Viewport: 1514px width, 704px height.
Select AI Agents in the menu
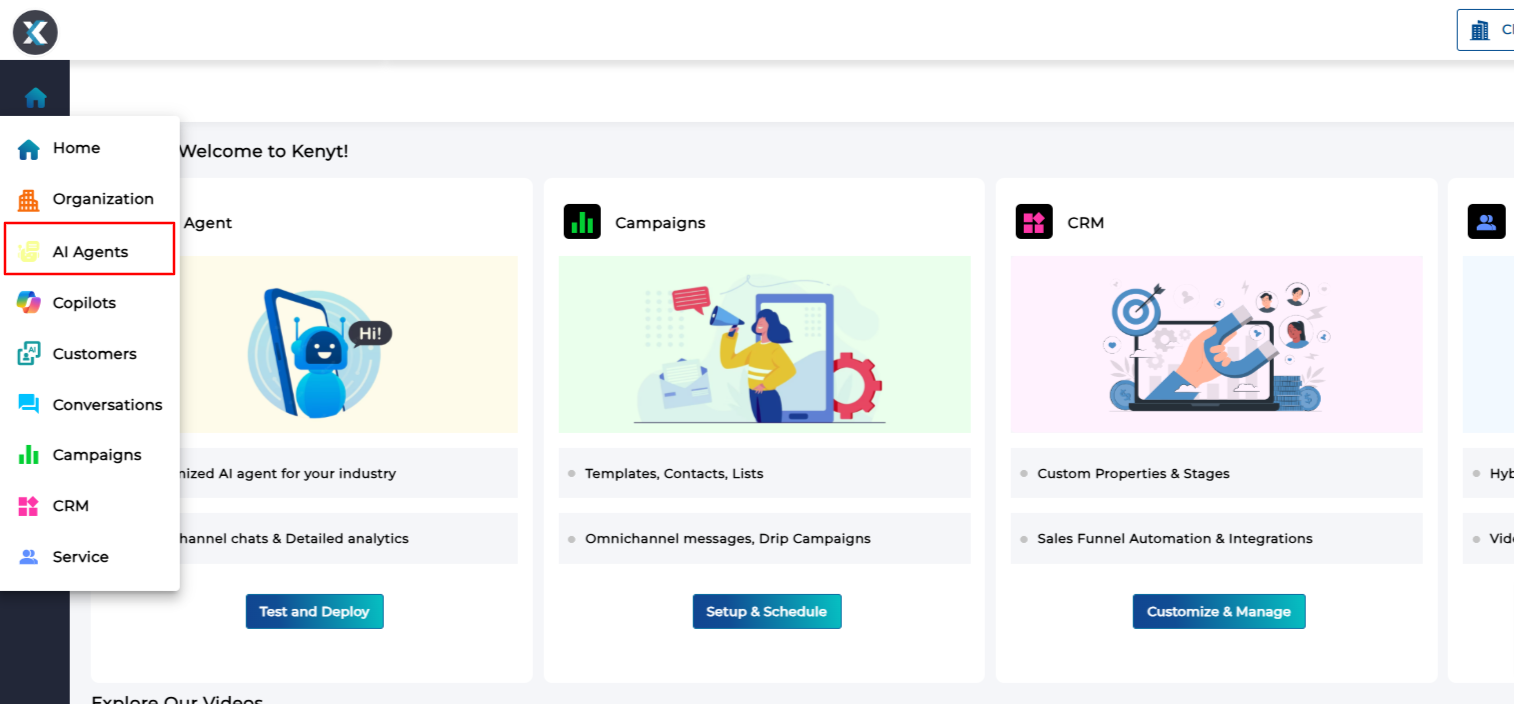pos(90,249)
